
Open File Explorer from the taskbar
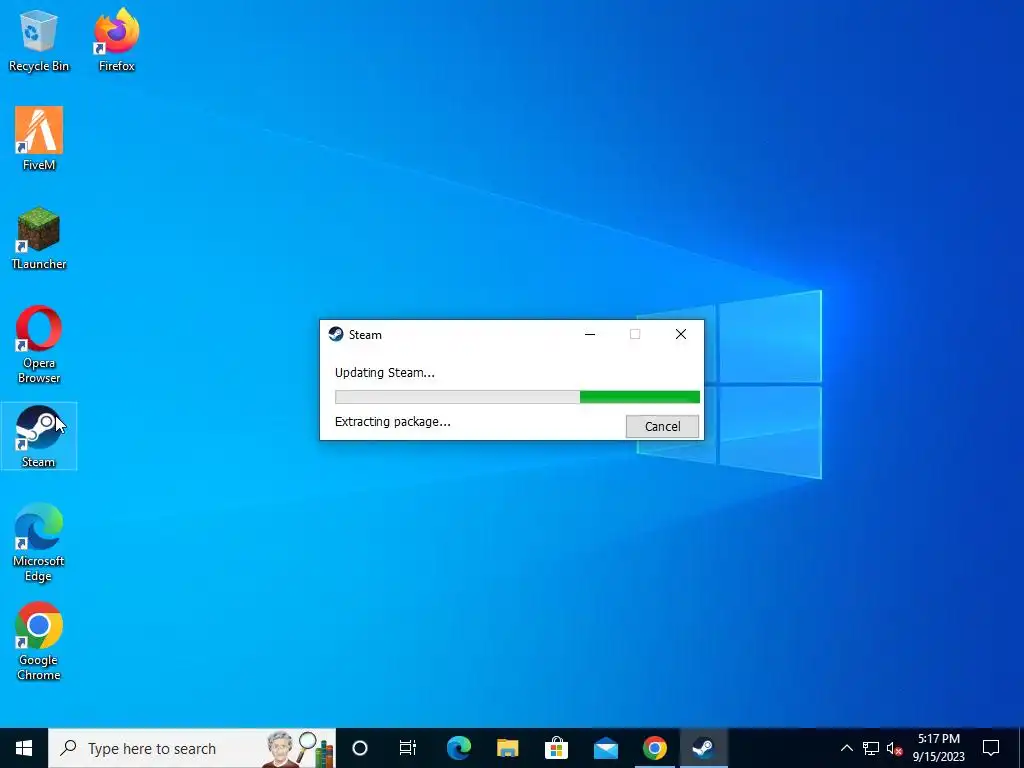click(x=507, y=748)
